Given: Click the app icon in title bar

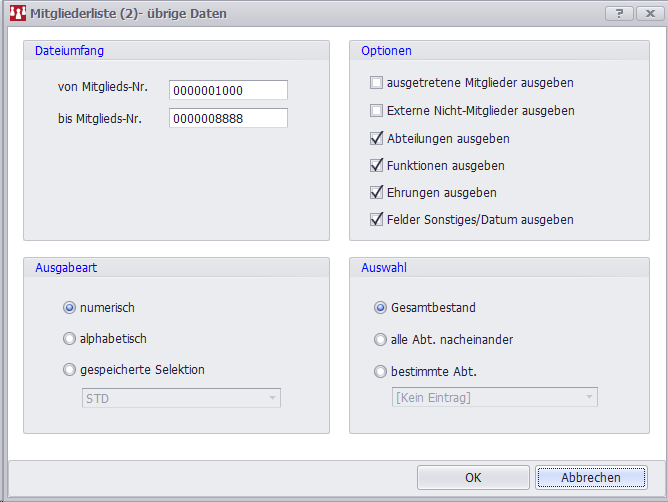Looking at the screenshot, I should (17, 14).
